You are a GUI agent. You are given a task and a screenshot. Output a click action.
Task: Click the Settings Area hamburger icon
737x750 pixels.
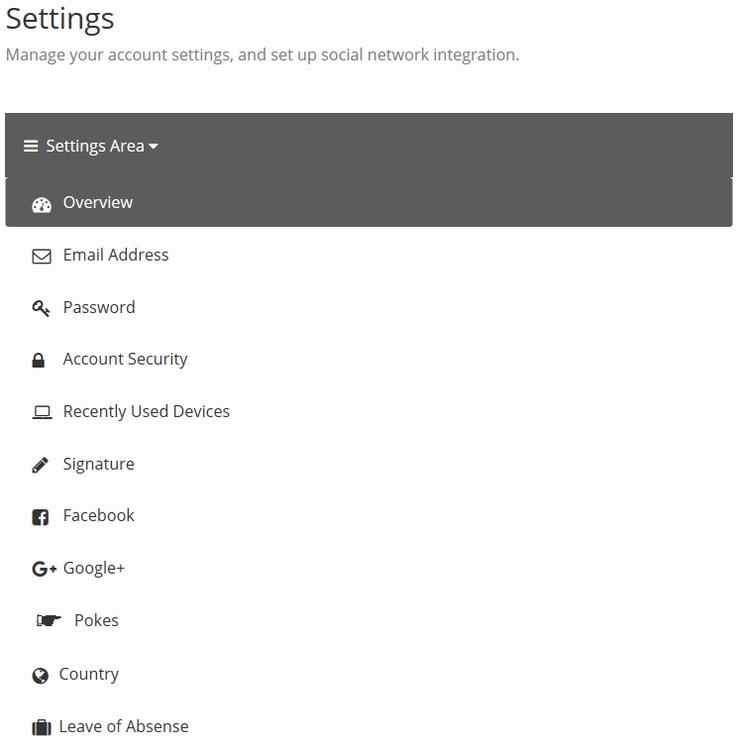pos(31,147)
